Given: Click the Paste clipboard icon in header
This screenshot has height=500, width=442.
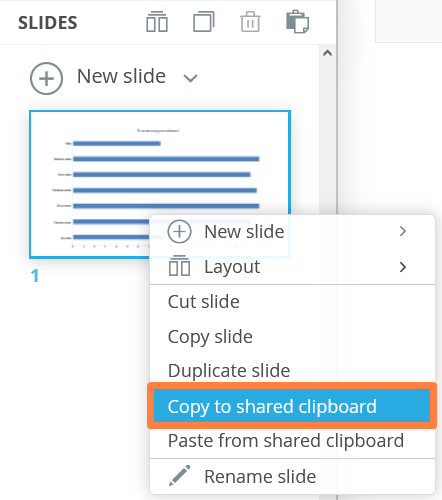Looking at the screenshot, I should (297, 22).
